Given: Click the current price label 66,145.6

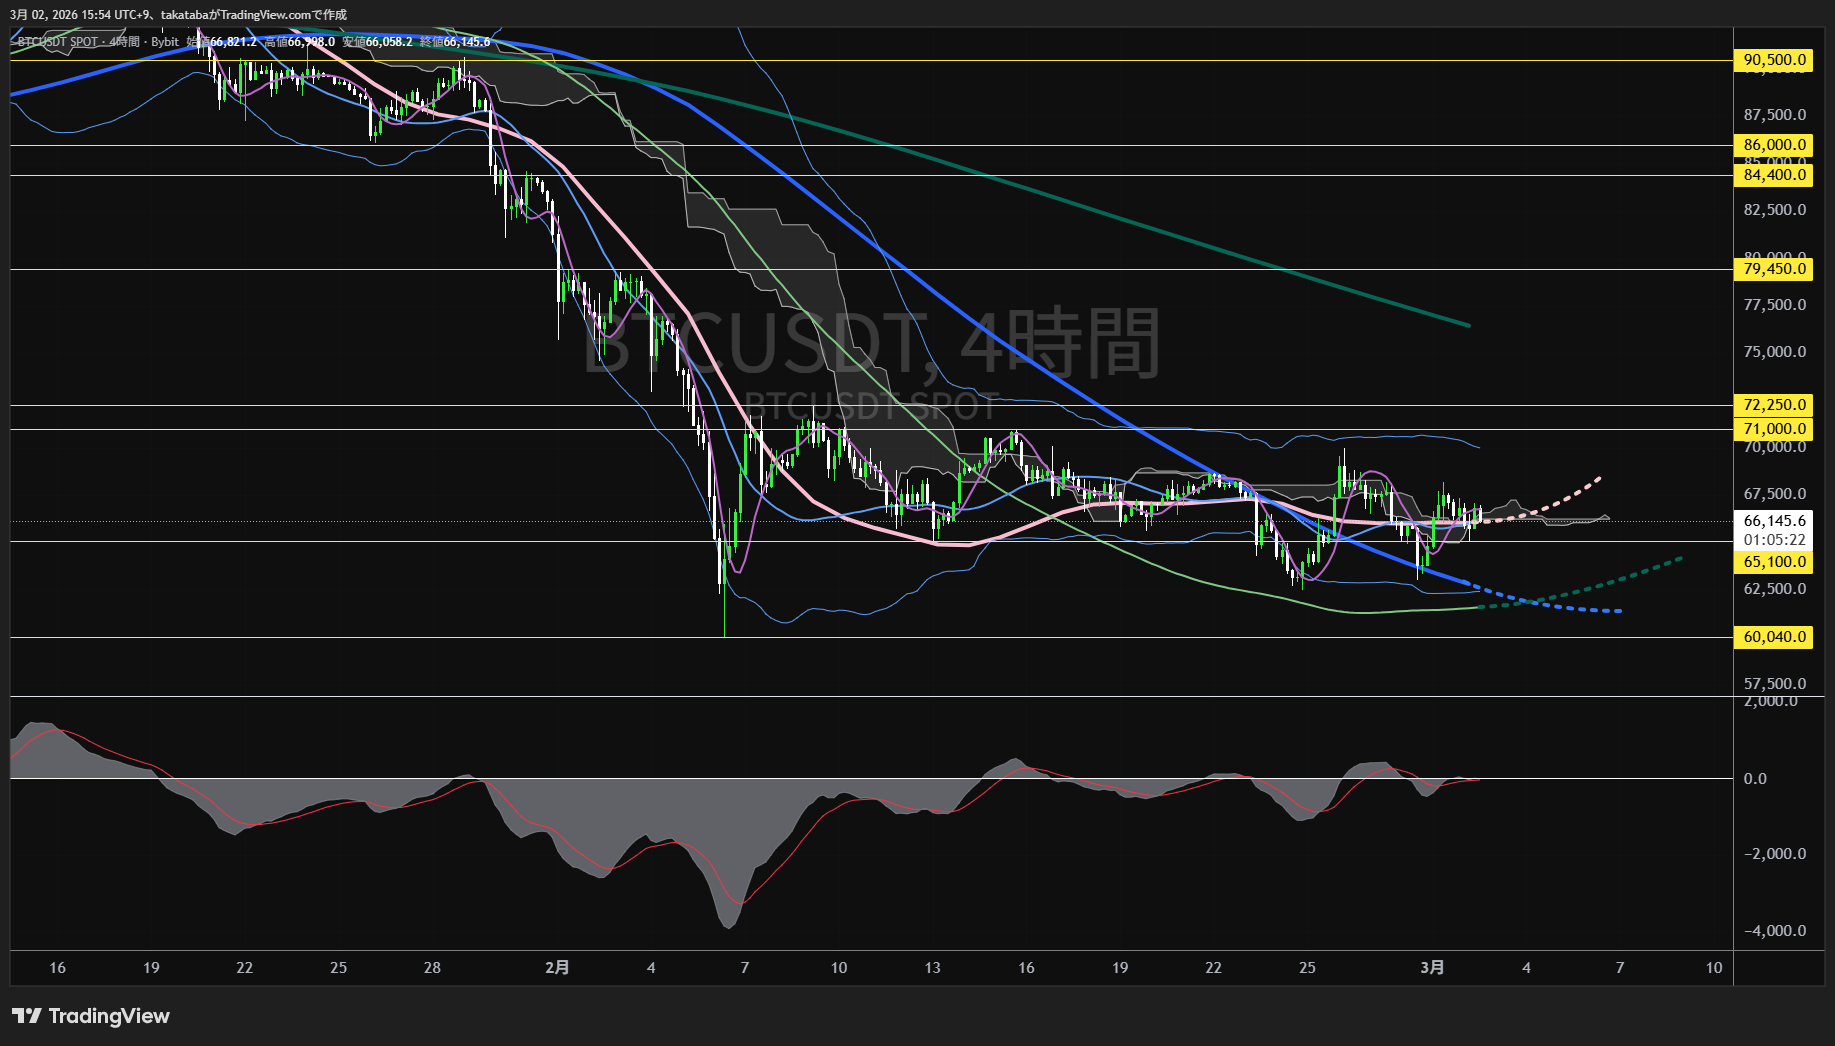Looking at the screenshot, I should pos(1774,521).
